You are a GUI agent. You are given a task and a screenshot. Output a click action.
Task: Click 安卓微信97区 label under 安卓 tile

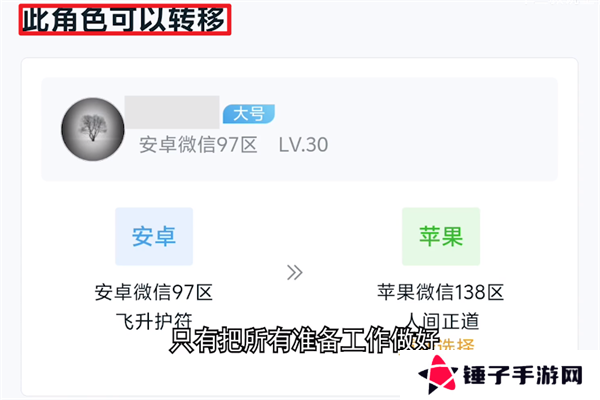pos(154,292)
